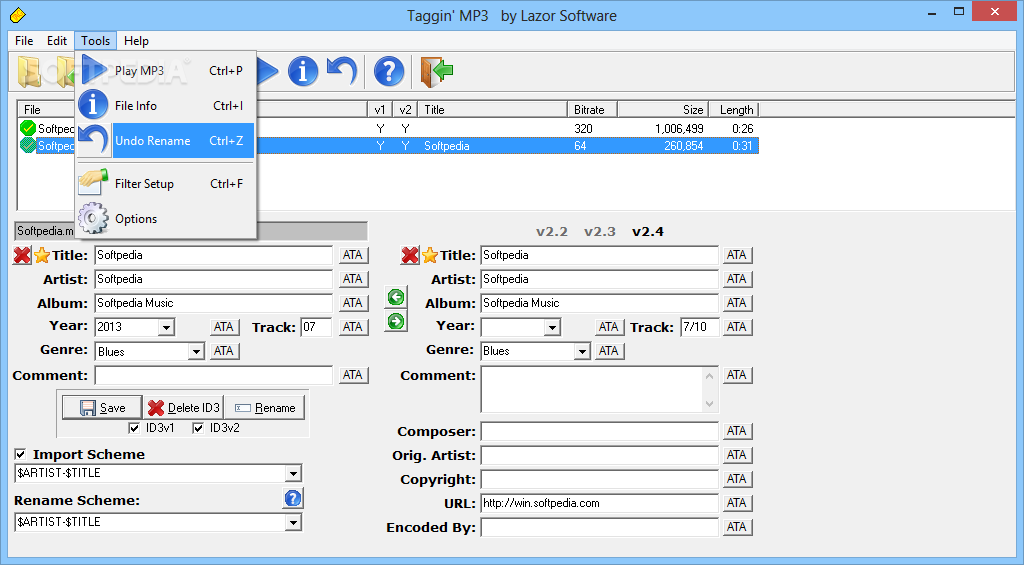Click the ID3v2 Track field showing 7/10
This screenshot has height=565, width=1024.
click(x=699, y=327)
